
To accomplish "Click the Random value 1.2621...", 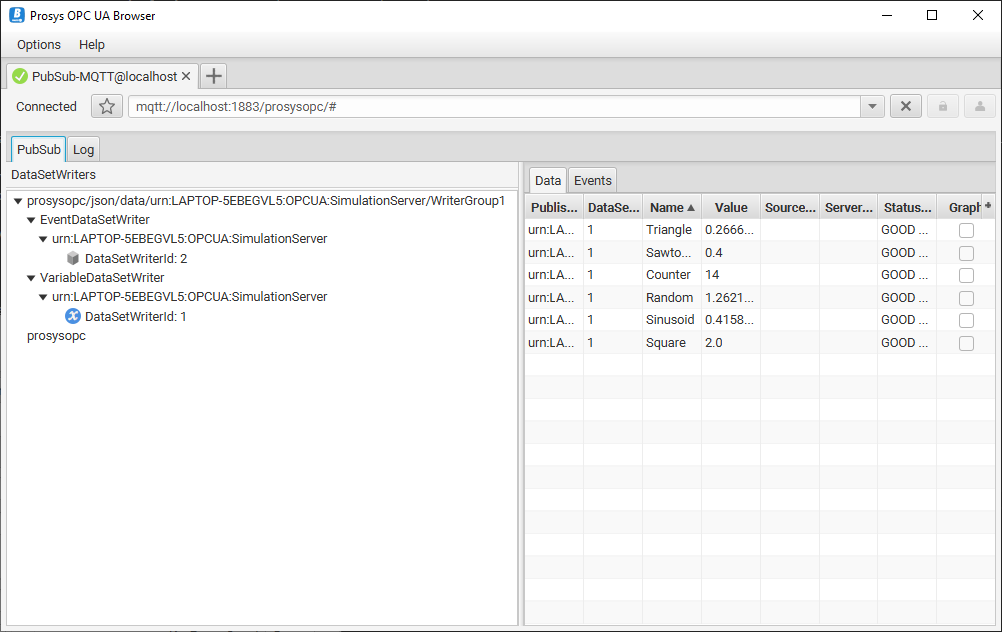I will 729,298.
